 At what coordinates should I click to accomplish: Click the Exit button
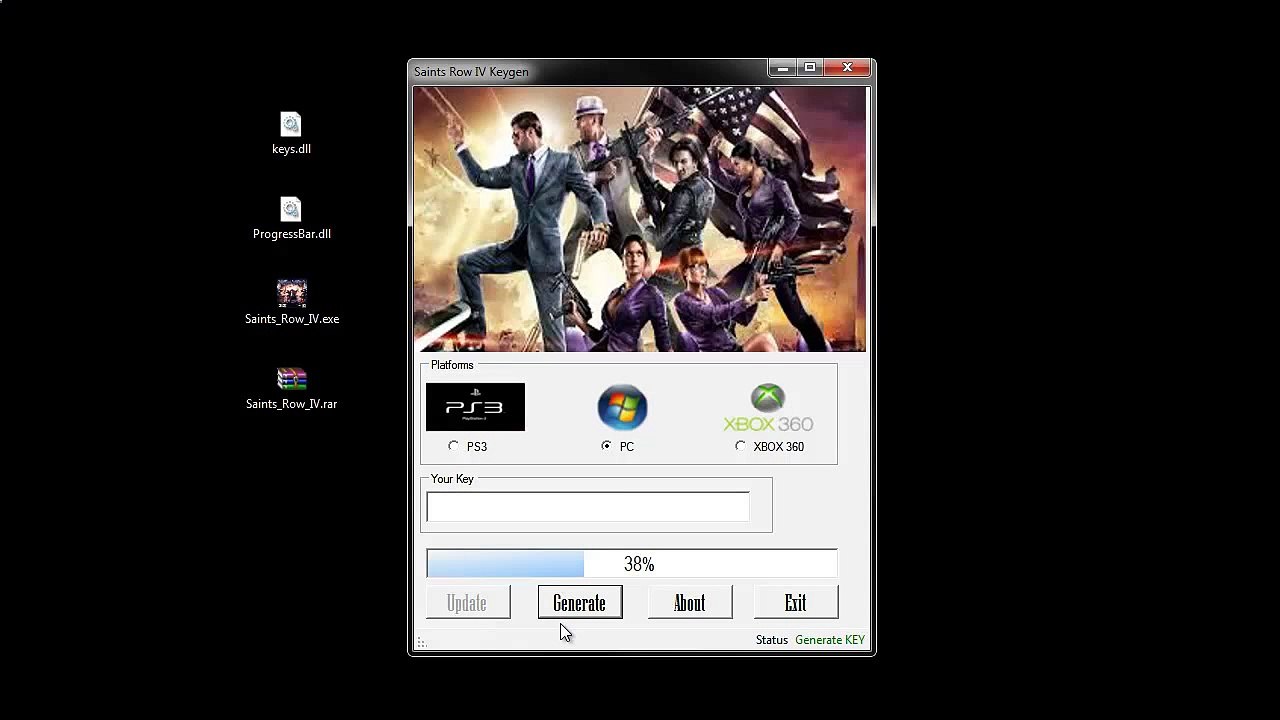click(796, 603)
